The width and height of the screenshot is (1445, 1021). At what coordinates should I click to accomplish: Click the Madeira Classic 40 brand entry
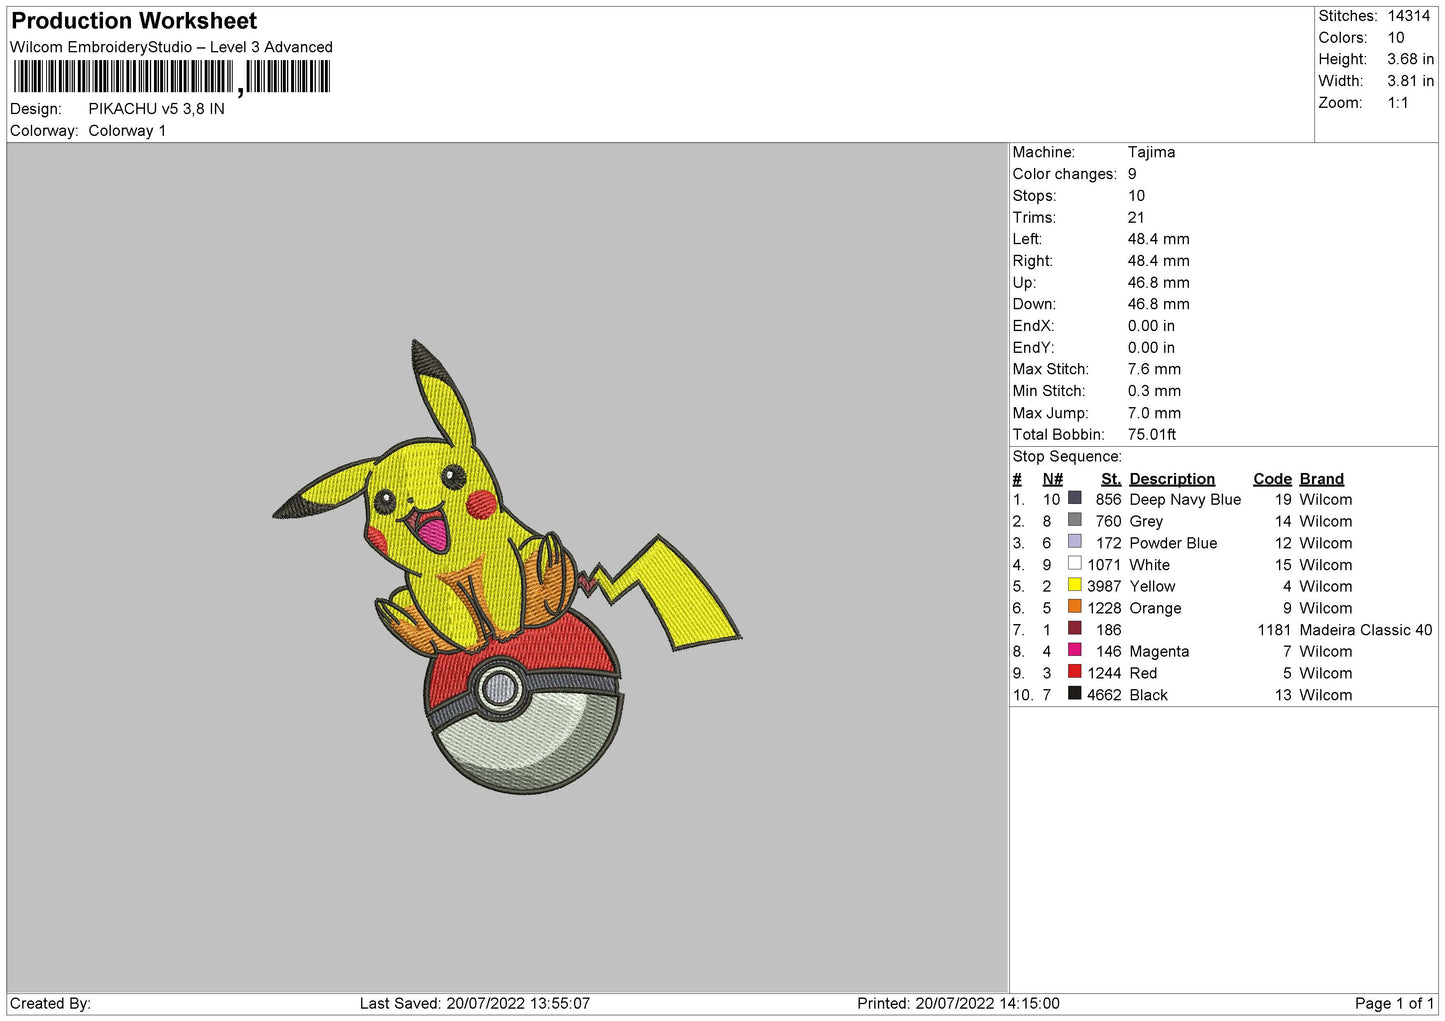click(1365, 630)
